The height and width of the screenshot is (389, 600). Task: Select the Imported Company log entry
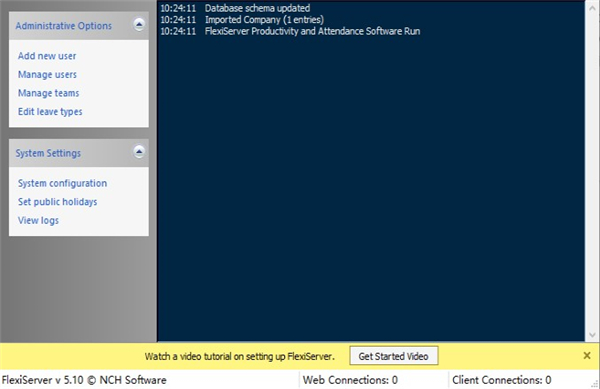click(x=242, y=20)
